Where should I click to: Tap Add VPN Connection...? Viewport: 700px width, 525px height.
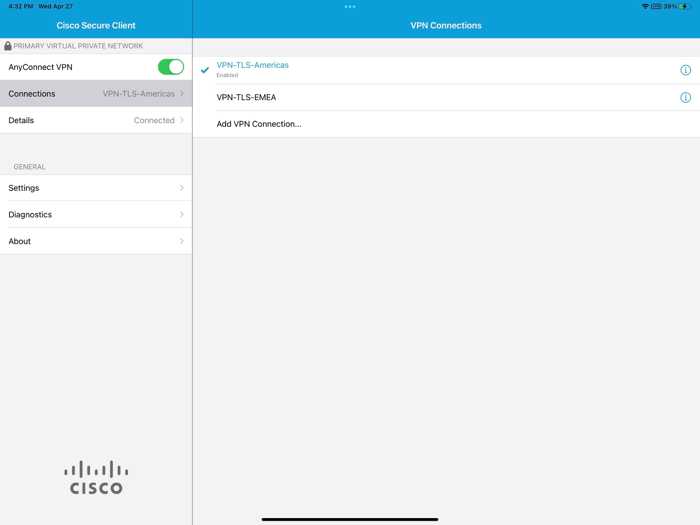click(446, 124)
